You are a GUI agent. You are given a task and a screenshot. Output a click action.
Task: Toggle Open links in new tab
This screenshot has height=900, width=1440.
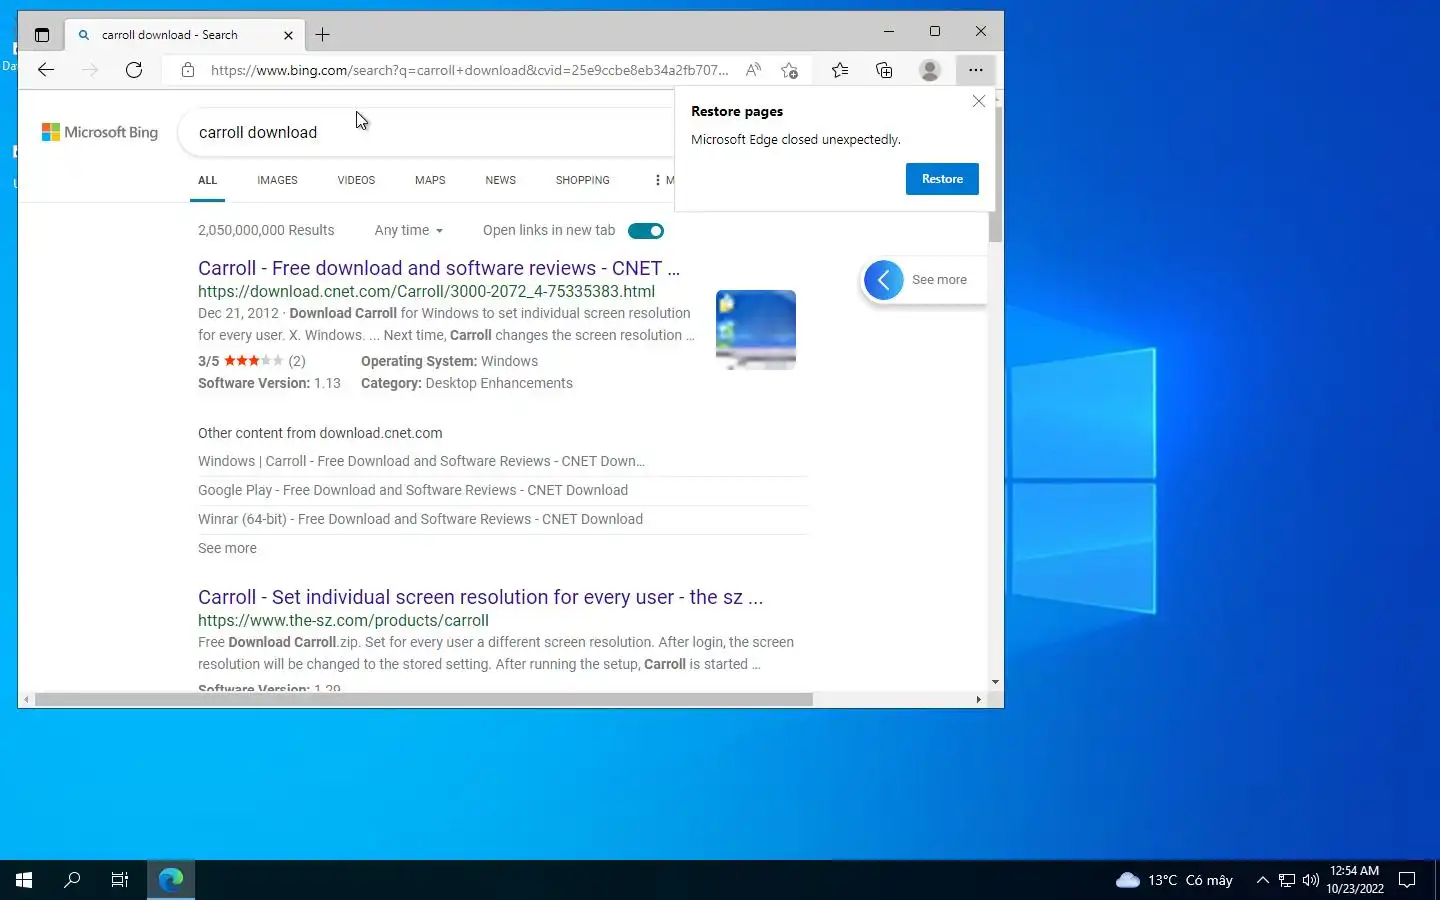tap(646, 231)
